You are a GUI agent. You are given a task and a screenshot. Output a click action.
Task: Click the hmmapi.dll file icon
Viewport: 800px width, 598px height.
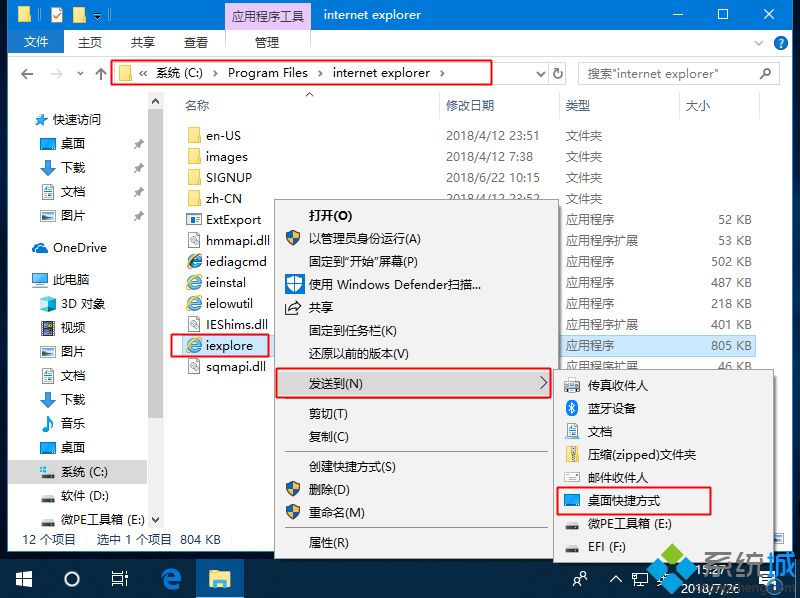[x=194, y=240]
